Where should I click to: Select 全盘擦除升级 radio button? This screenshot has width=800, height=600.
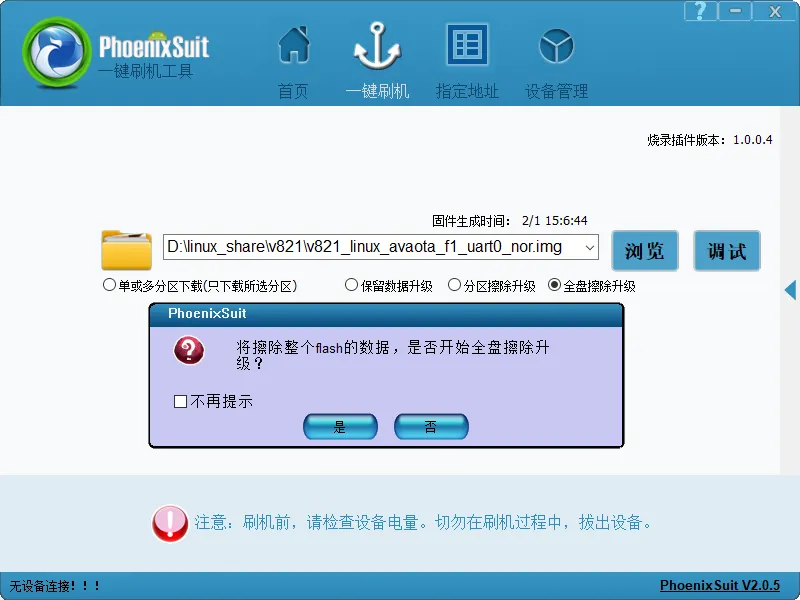(x=555, y=285)
